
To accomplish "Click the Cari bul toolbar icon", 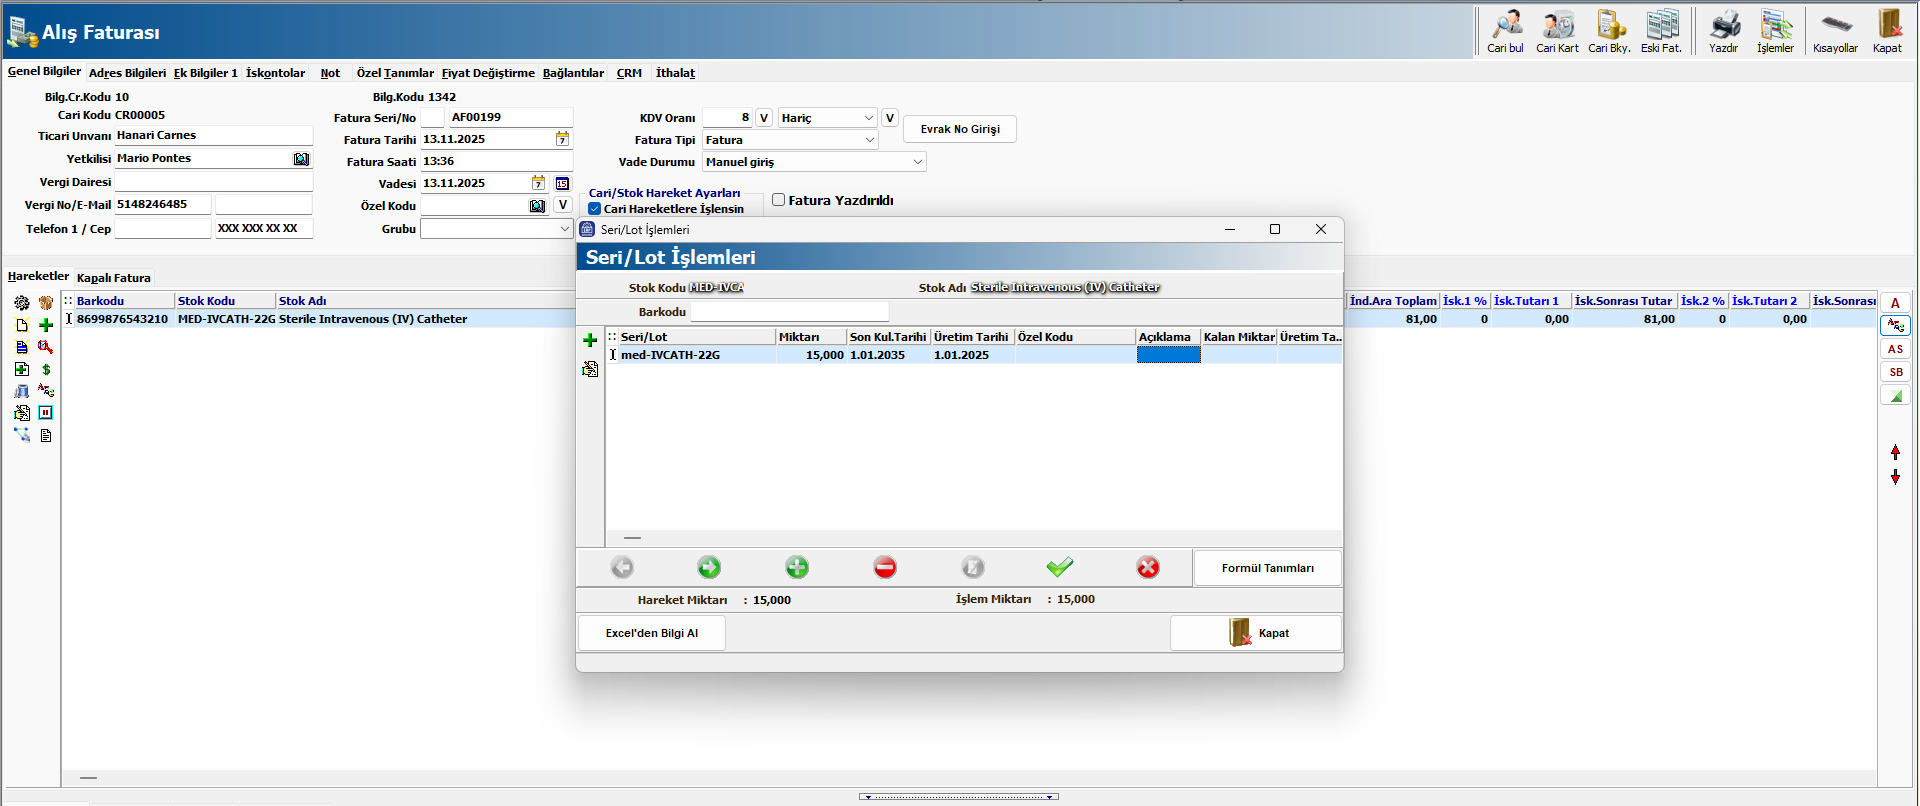I will tap(1505, 30).
